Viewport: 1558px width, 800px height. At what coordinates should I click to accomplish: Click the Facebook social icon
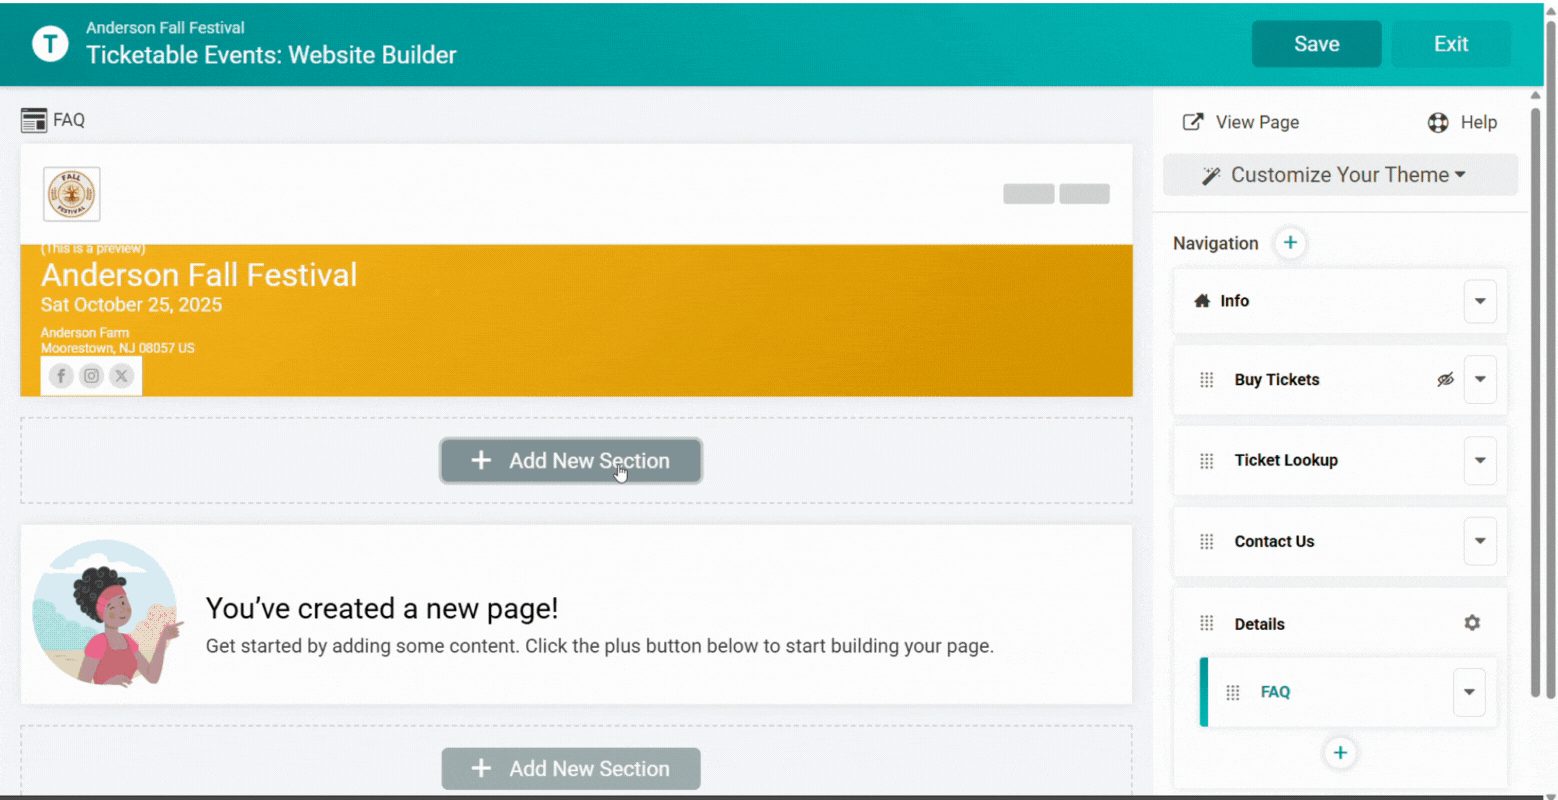click(61, 376)
